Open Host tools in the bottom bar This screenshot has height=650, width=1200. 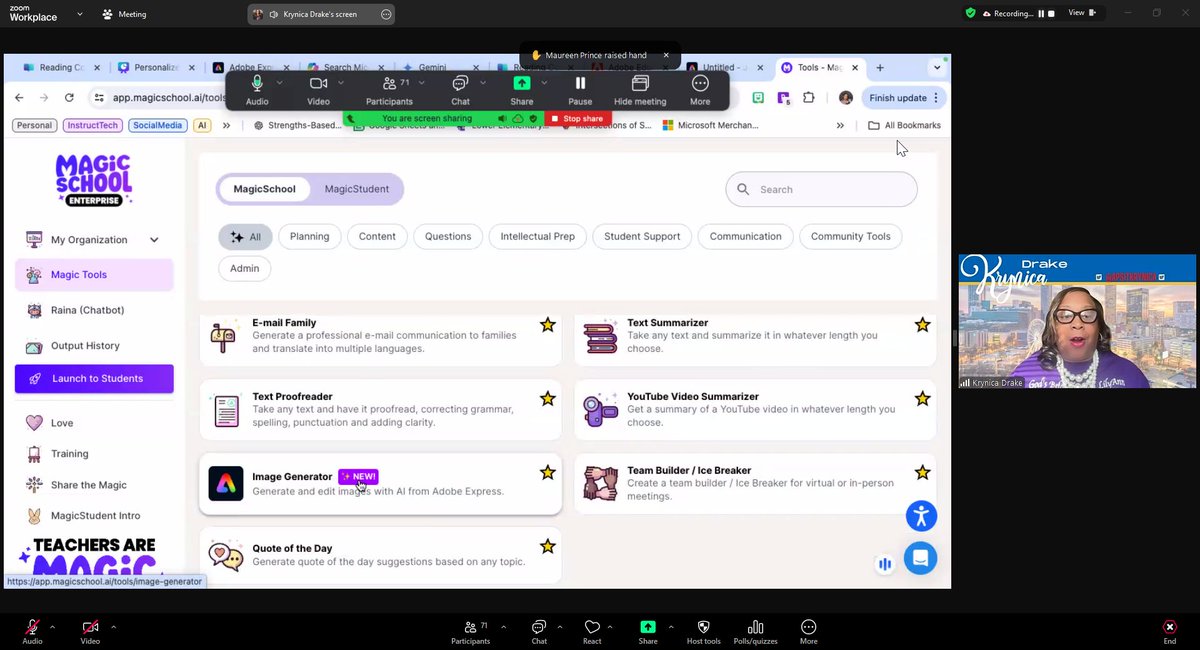click(x=702, y=632)
